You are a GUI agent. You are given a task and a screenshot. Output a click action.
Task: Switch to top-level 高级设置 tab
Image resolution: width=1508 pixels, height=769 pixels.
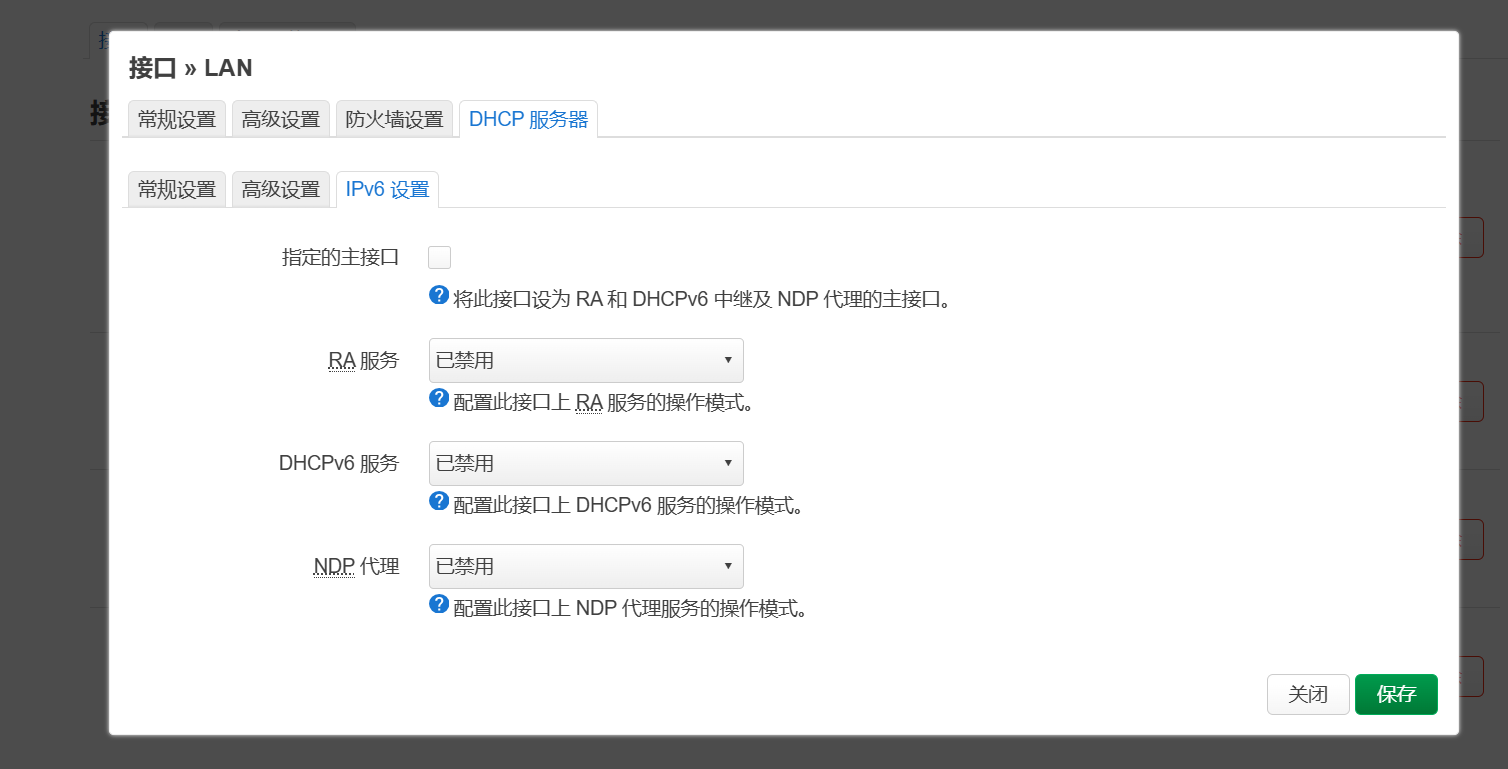pyautogui.click(x=281, y=119)
